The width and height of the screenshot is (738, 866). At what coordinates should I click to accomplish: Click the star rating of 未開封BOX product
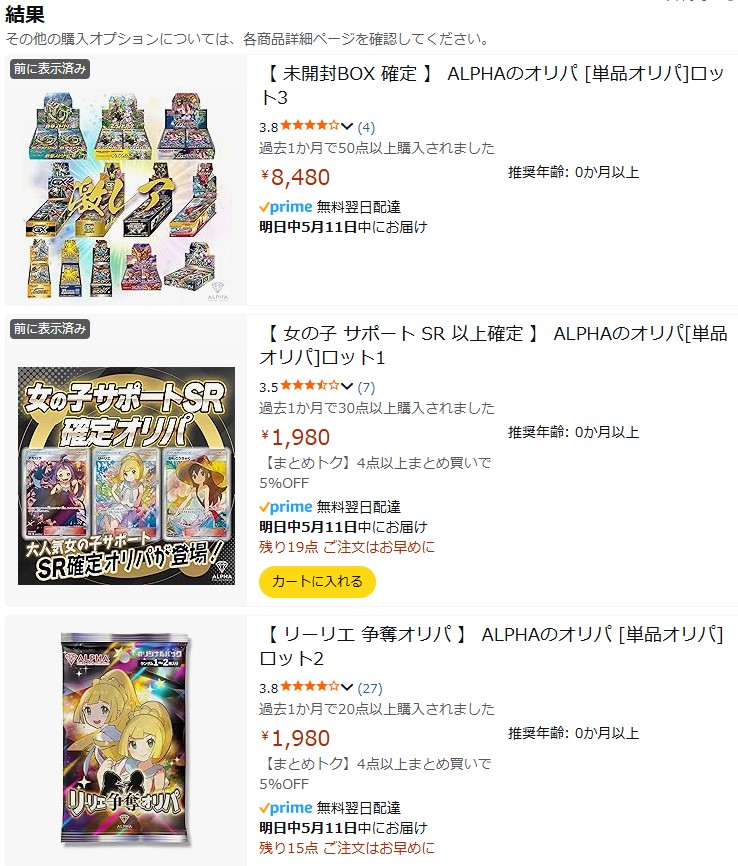309,126
